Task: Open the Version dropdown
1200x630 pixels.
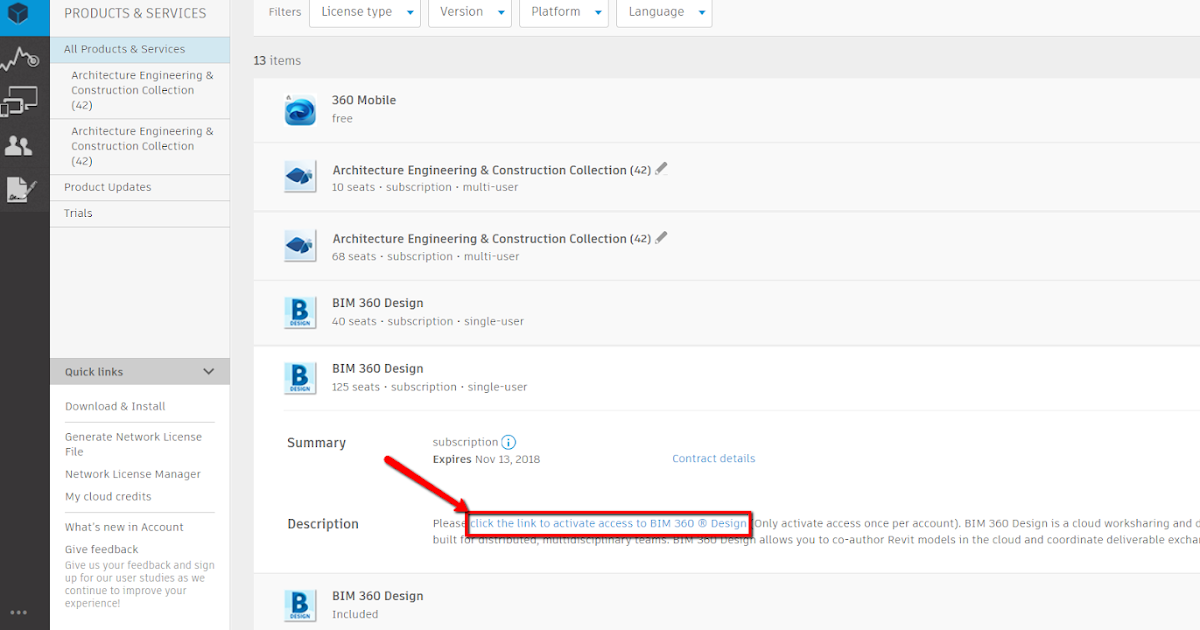Action: [470, 11]
